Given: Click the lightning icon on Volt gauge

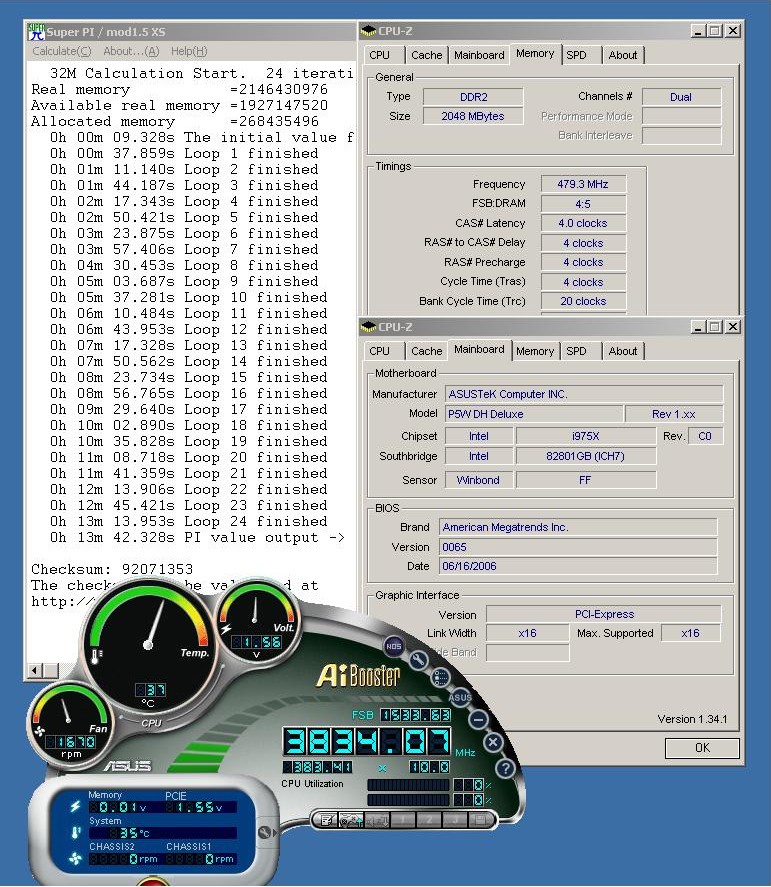Looking at the screenshot, I should point(226,630).
